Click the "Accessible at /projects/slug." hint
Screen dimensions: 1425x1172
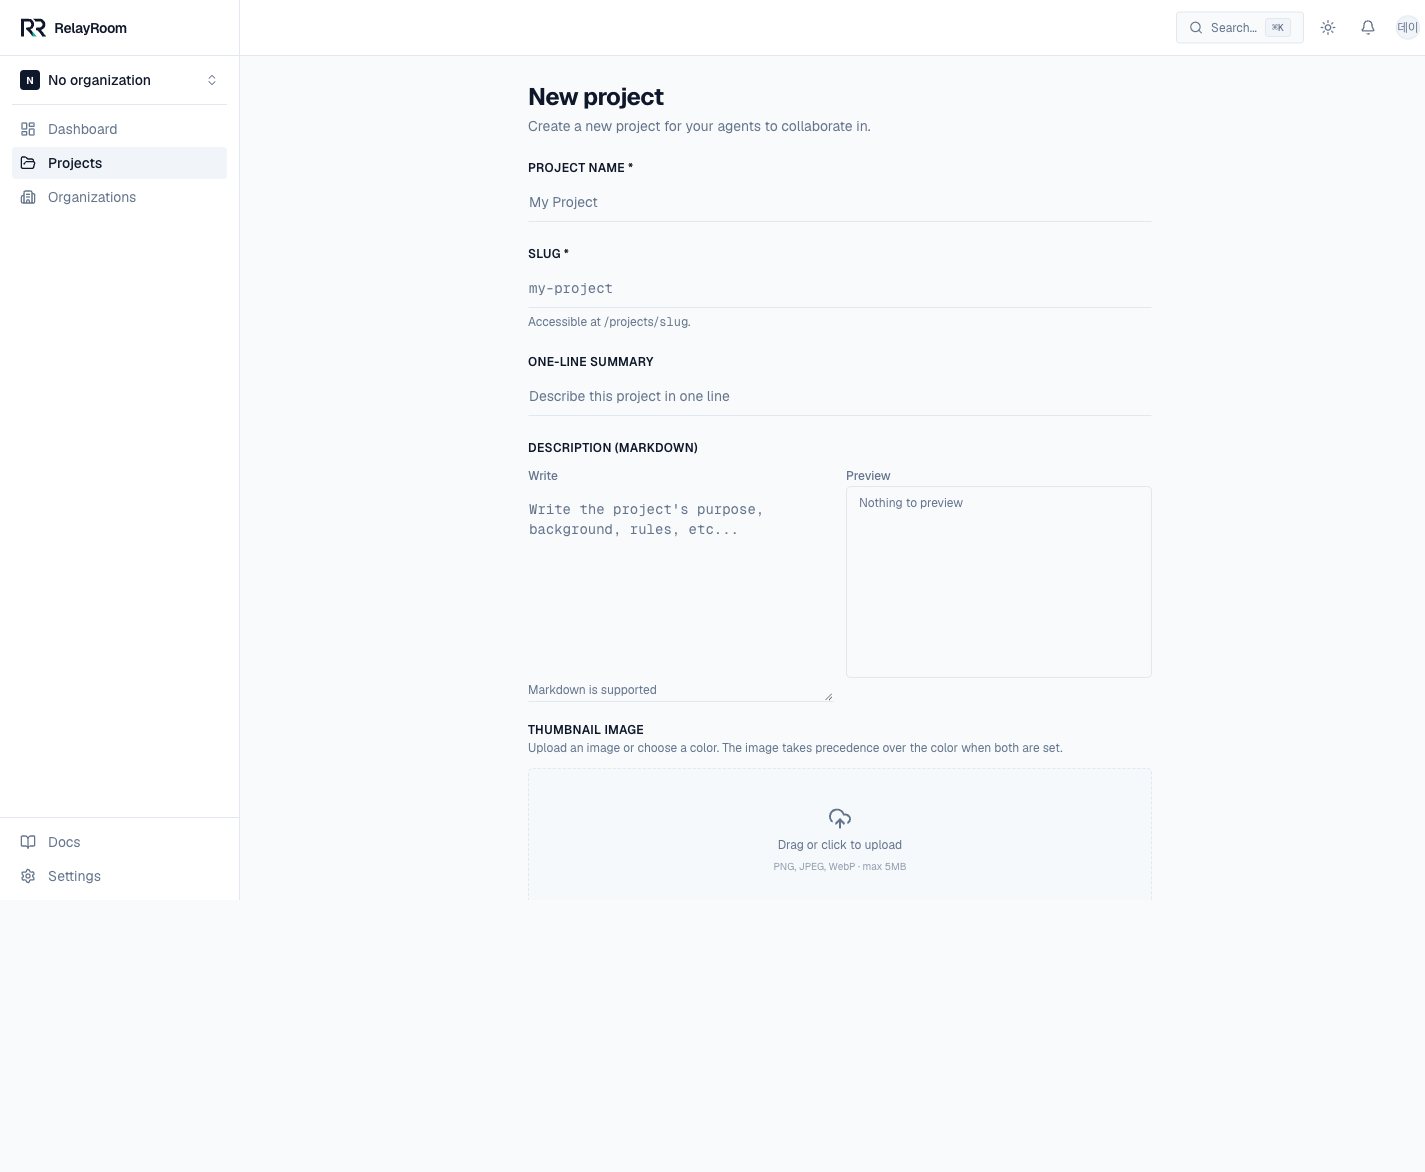(x=609, y=322)
